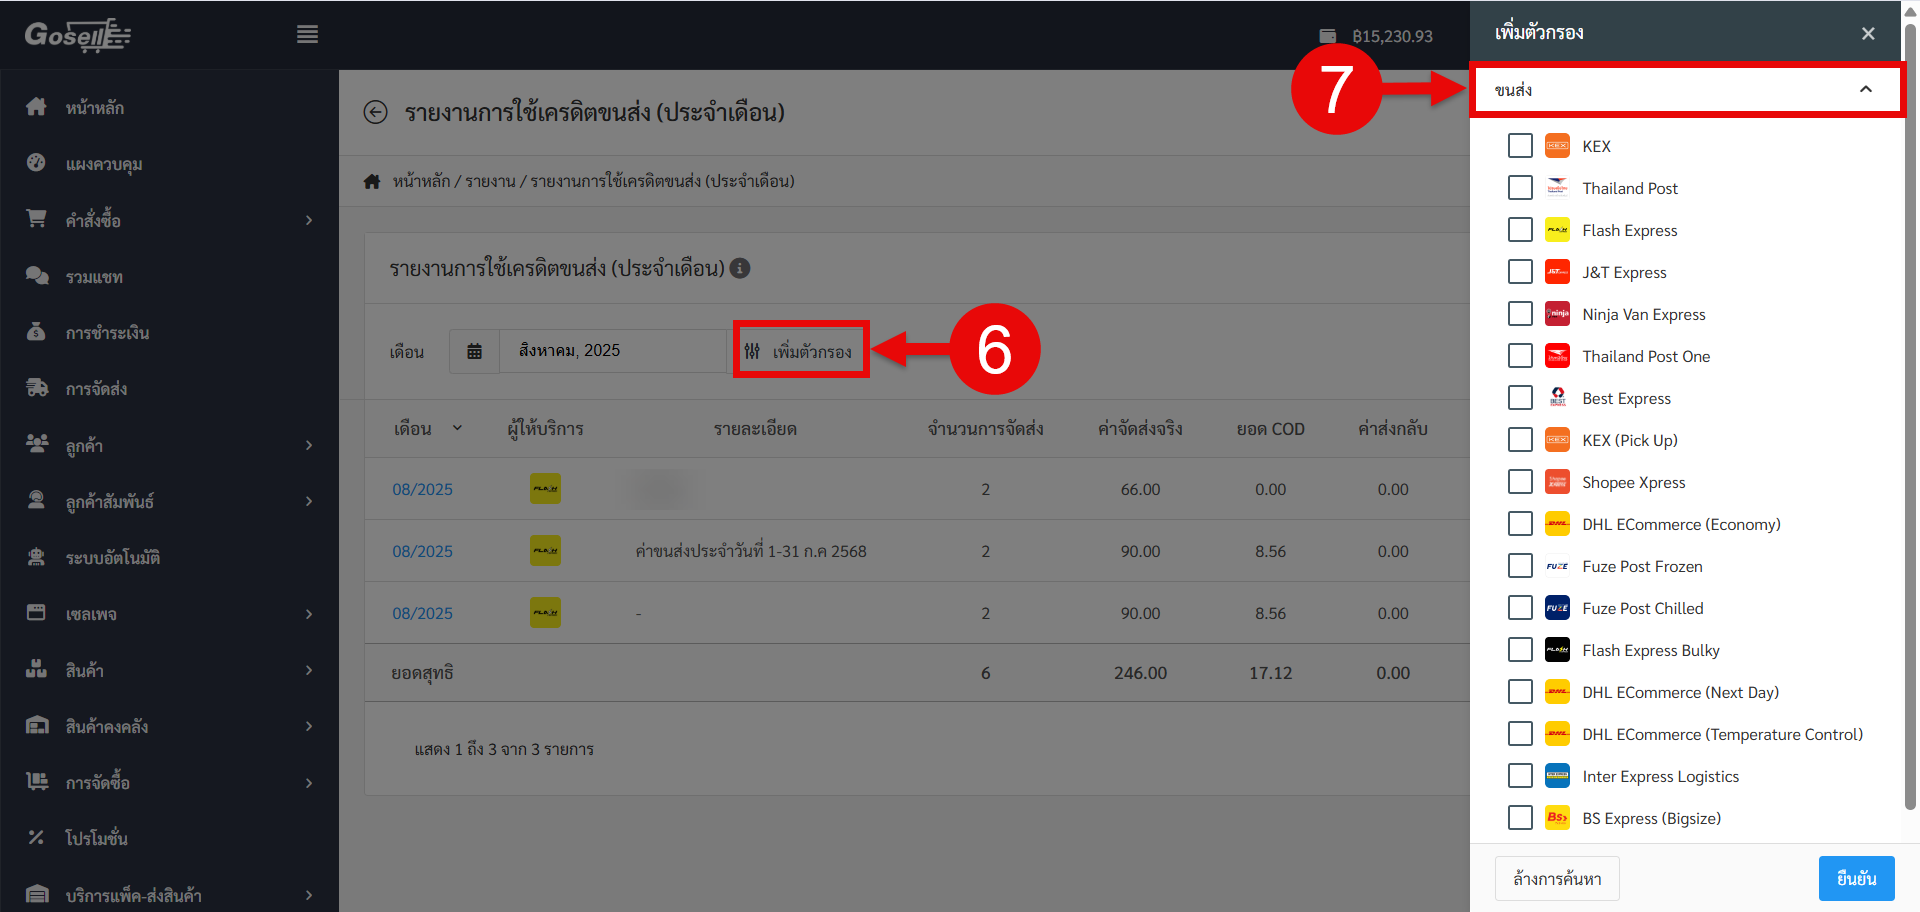Close the filter panel with X

(1868, 33)
